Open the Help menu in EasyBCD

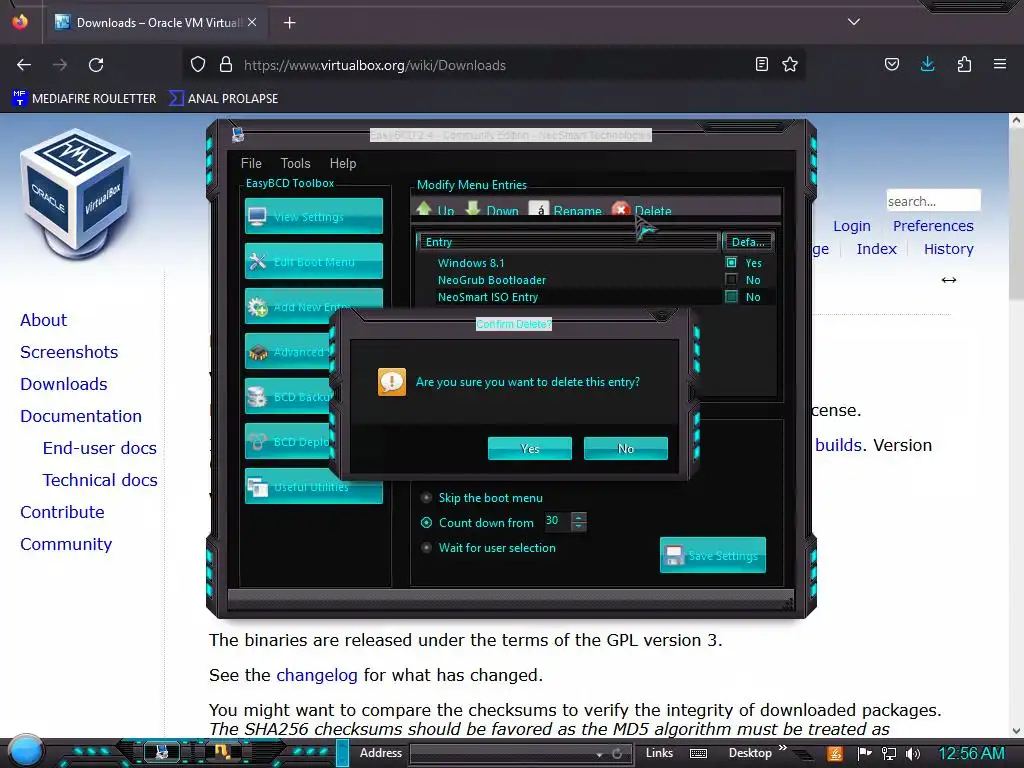(343, 163)
